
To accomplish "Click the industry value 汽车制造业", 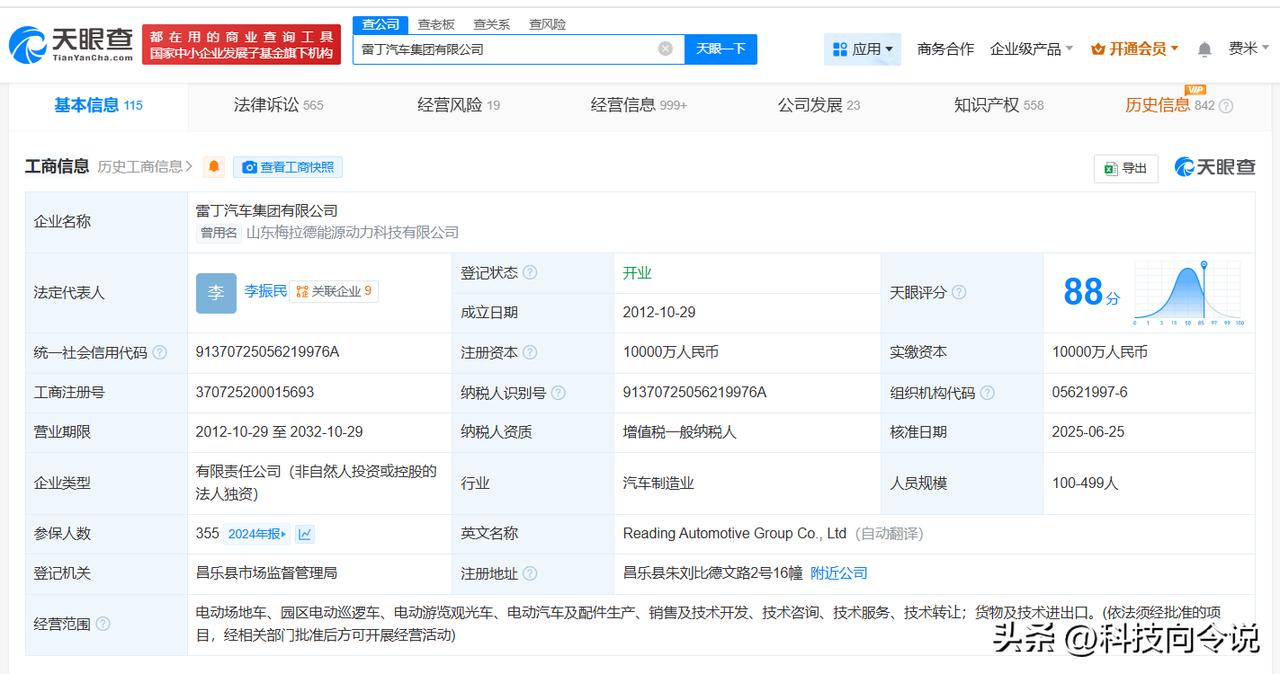I will point(658,483).
